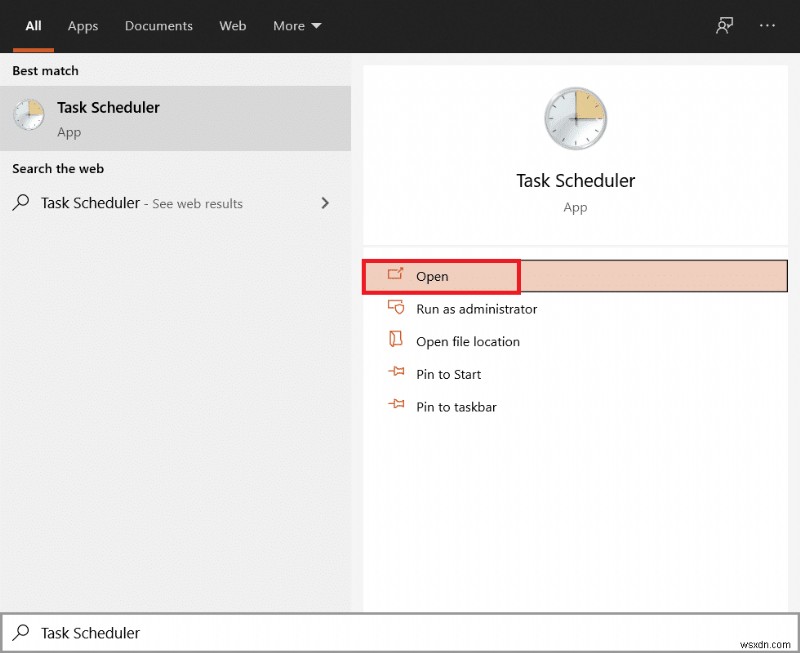Click the Task Scheduler search input box

400,632
